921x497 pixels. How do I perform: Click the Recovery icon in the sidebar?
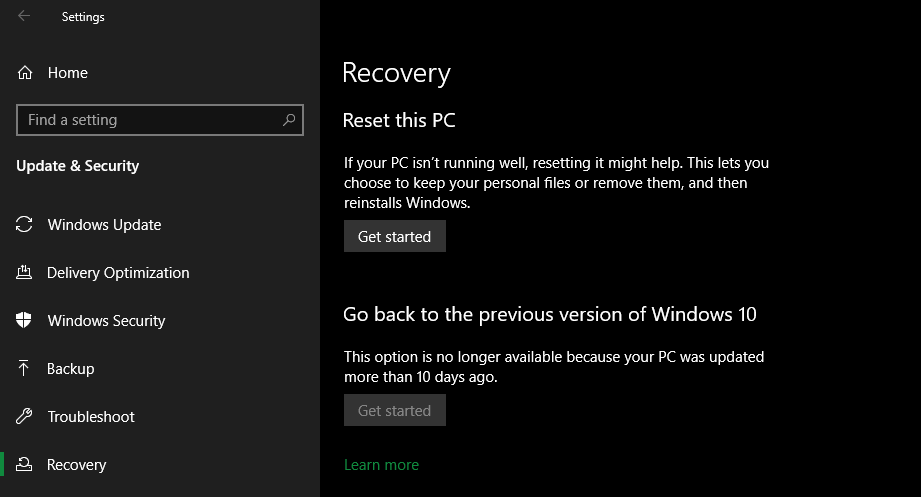click(x=25, y=465)
